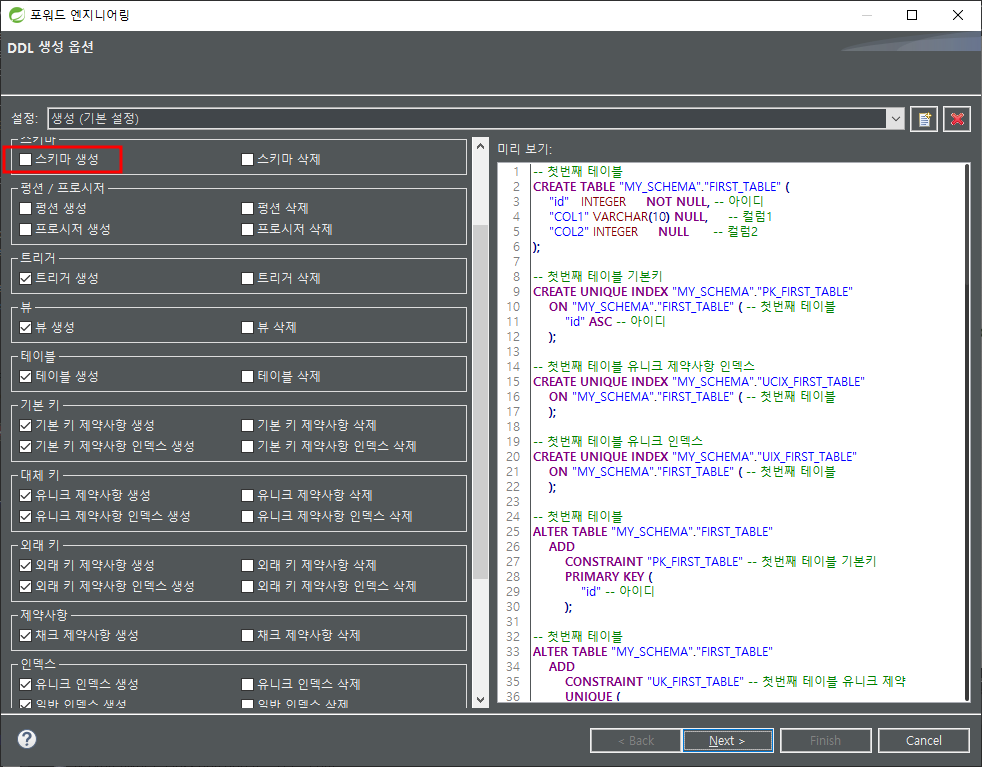The width and height of the screenshot is (982, 767).
Task: Click preview line "COL1" VARCHAR(10) NULL
Action: [x=628, y=217]
